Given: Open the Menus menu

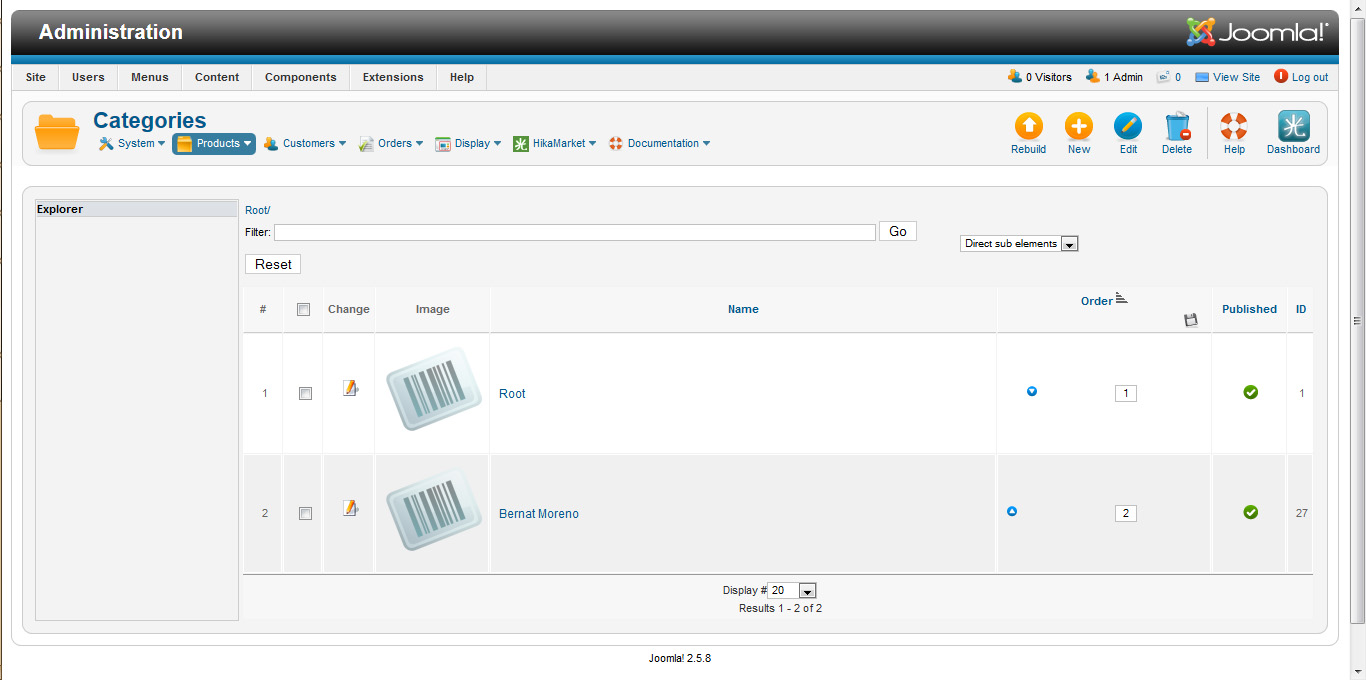Looking at the screenshot, I should [150, 77].
